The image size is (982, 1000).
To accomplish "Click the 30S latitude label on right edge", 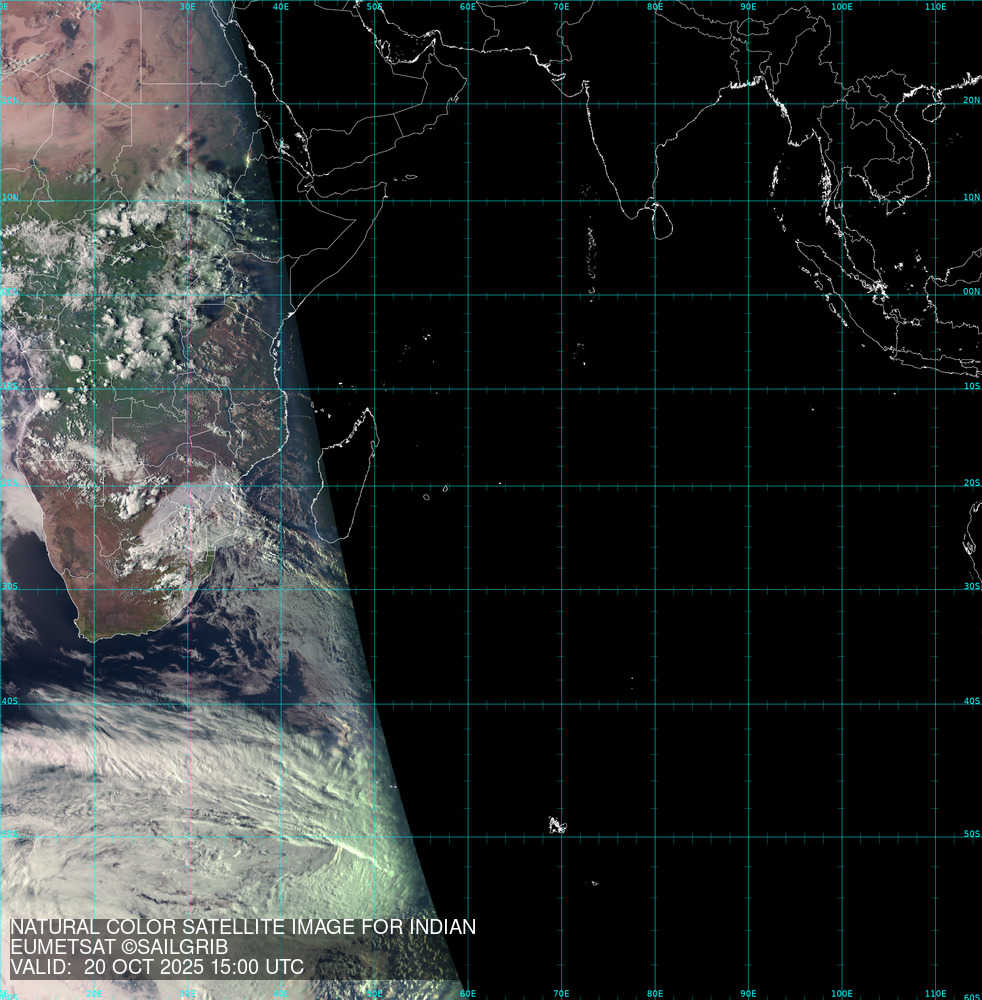I will click(x=971, y=587).
